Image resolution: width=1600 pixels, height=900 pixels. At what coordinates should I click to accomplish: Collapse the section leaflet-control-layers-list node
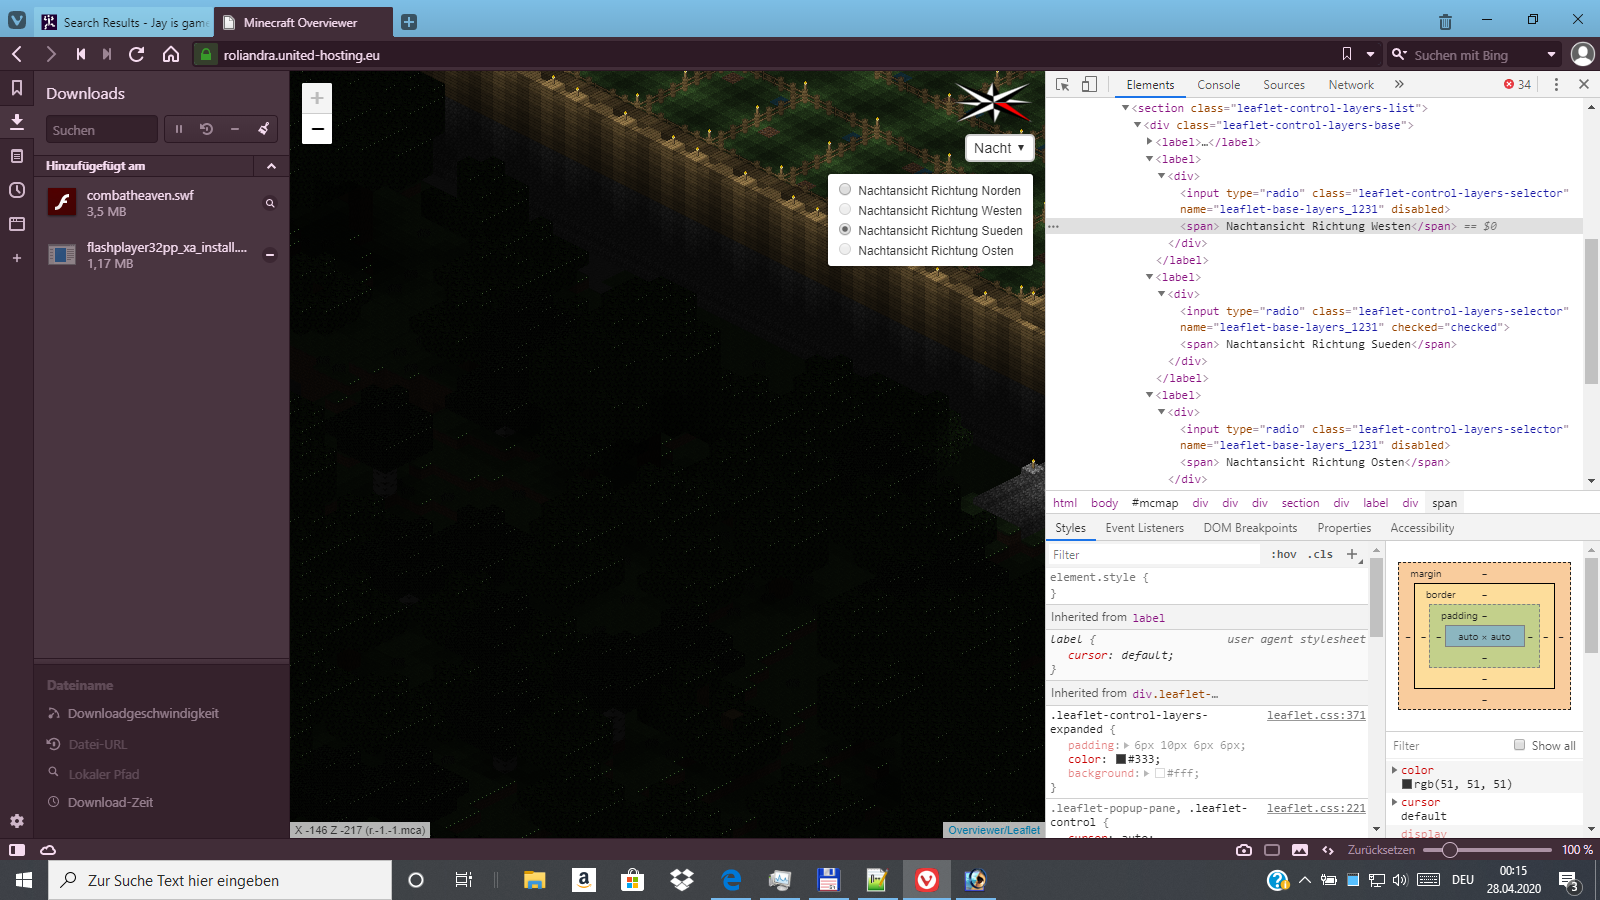coord(1126,108)
